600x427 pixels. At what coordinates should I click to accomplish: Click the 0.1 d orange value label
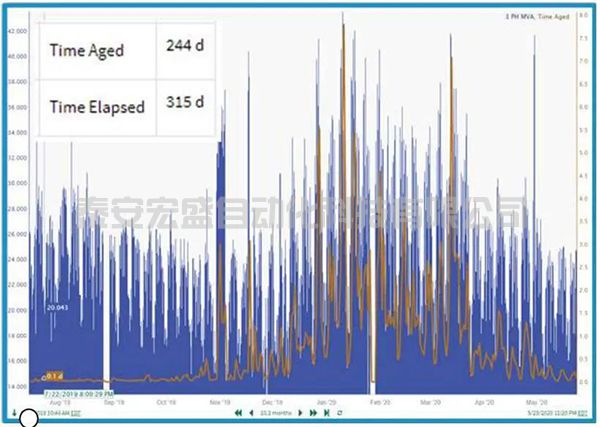(53, 376)
